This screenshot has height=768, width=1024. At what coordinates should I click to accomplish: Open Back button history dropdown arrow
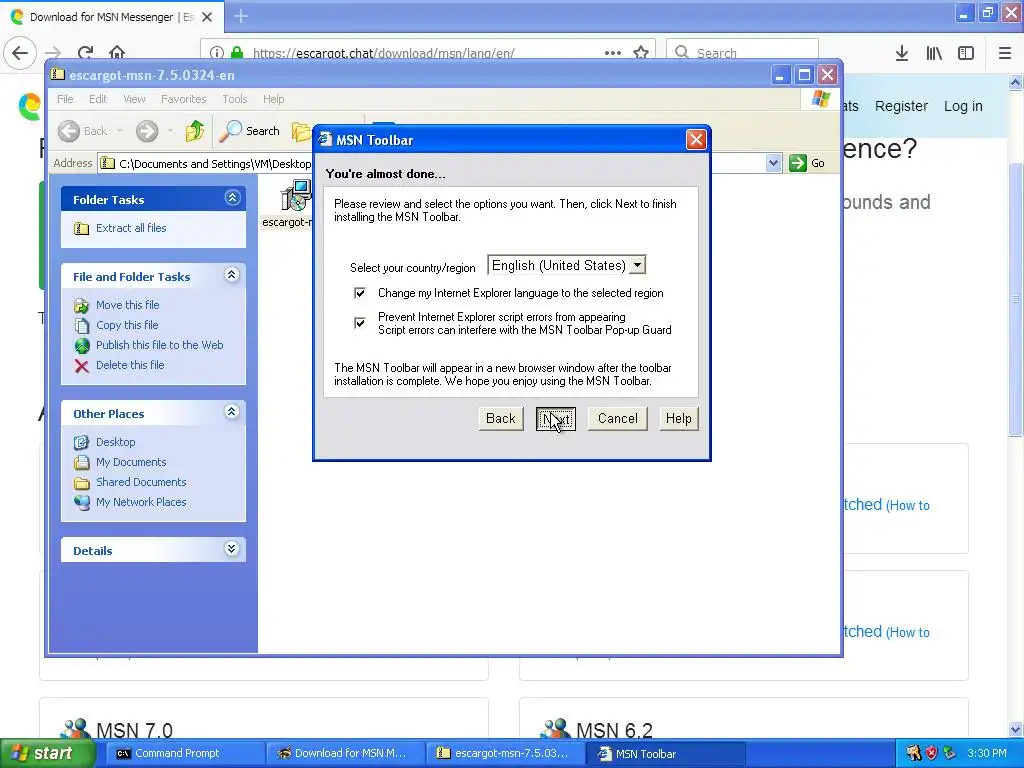(120, 131)
